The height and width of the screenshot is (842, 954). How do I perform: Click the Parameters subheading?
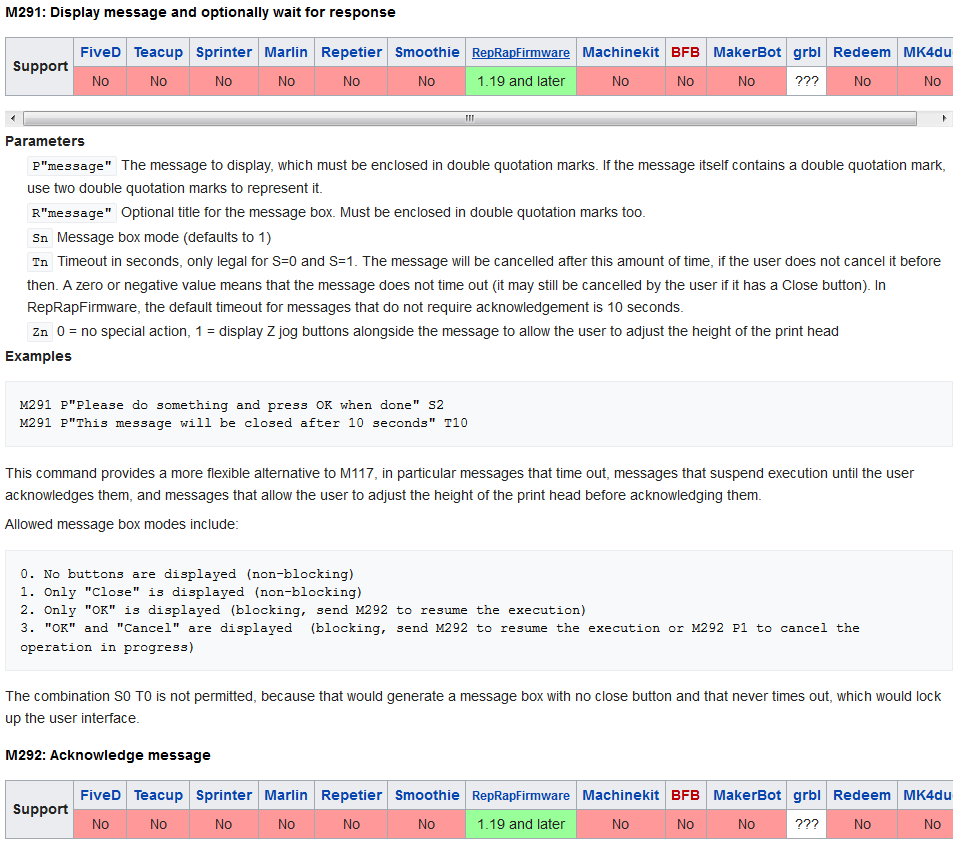45,141
